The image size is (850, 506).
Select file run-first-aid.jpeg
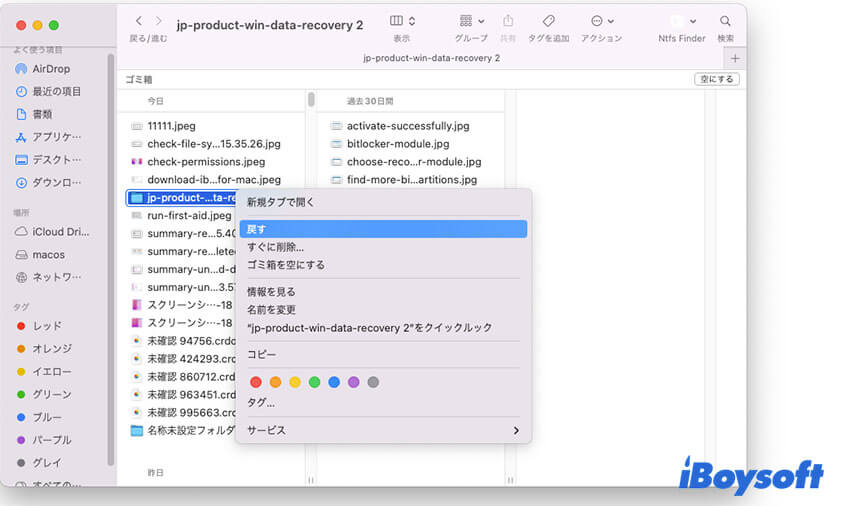pos(181,215)
